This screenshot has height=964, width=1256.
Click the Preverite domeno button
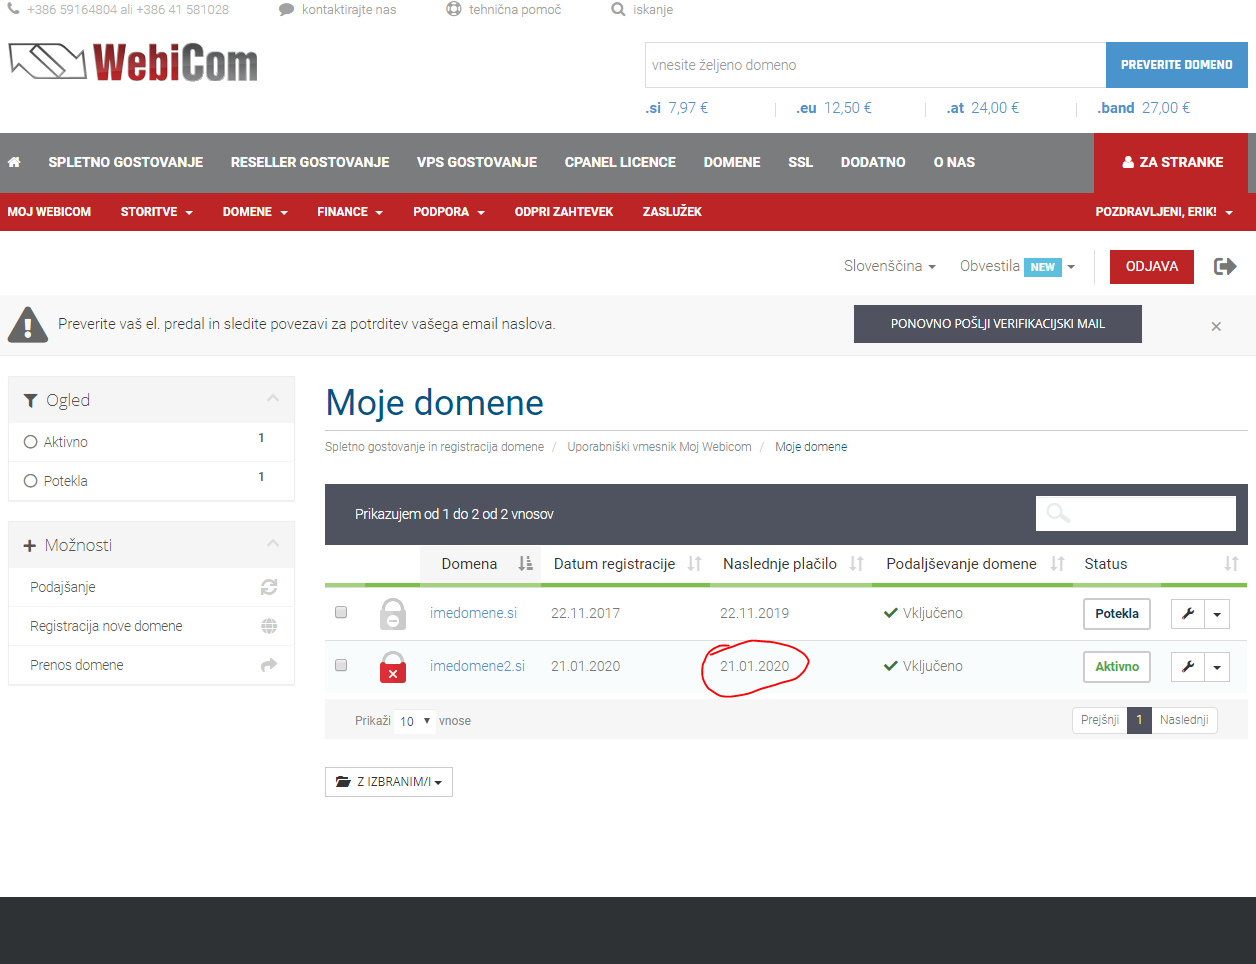pos(1177,65)
